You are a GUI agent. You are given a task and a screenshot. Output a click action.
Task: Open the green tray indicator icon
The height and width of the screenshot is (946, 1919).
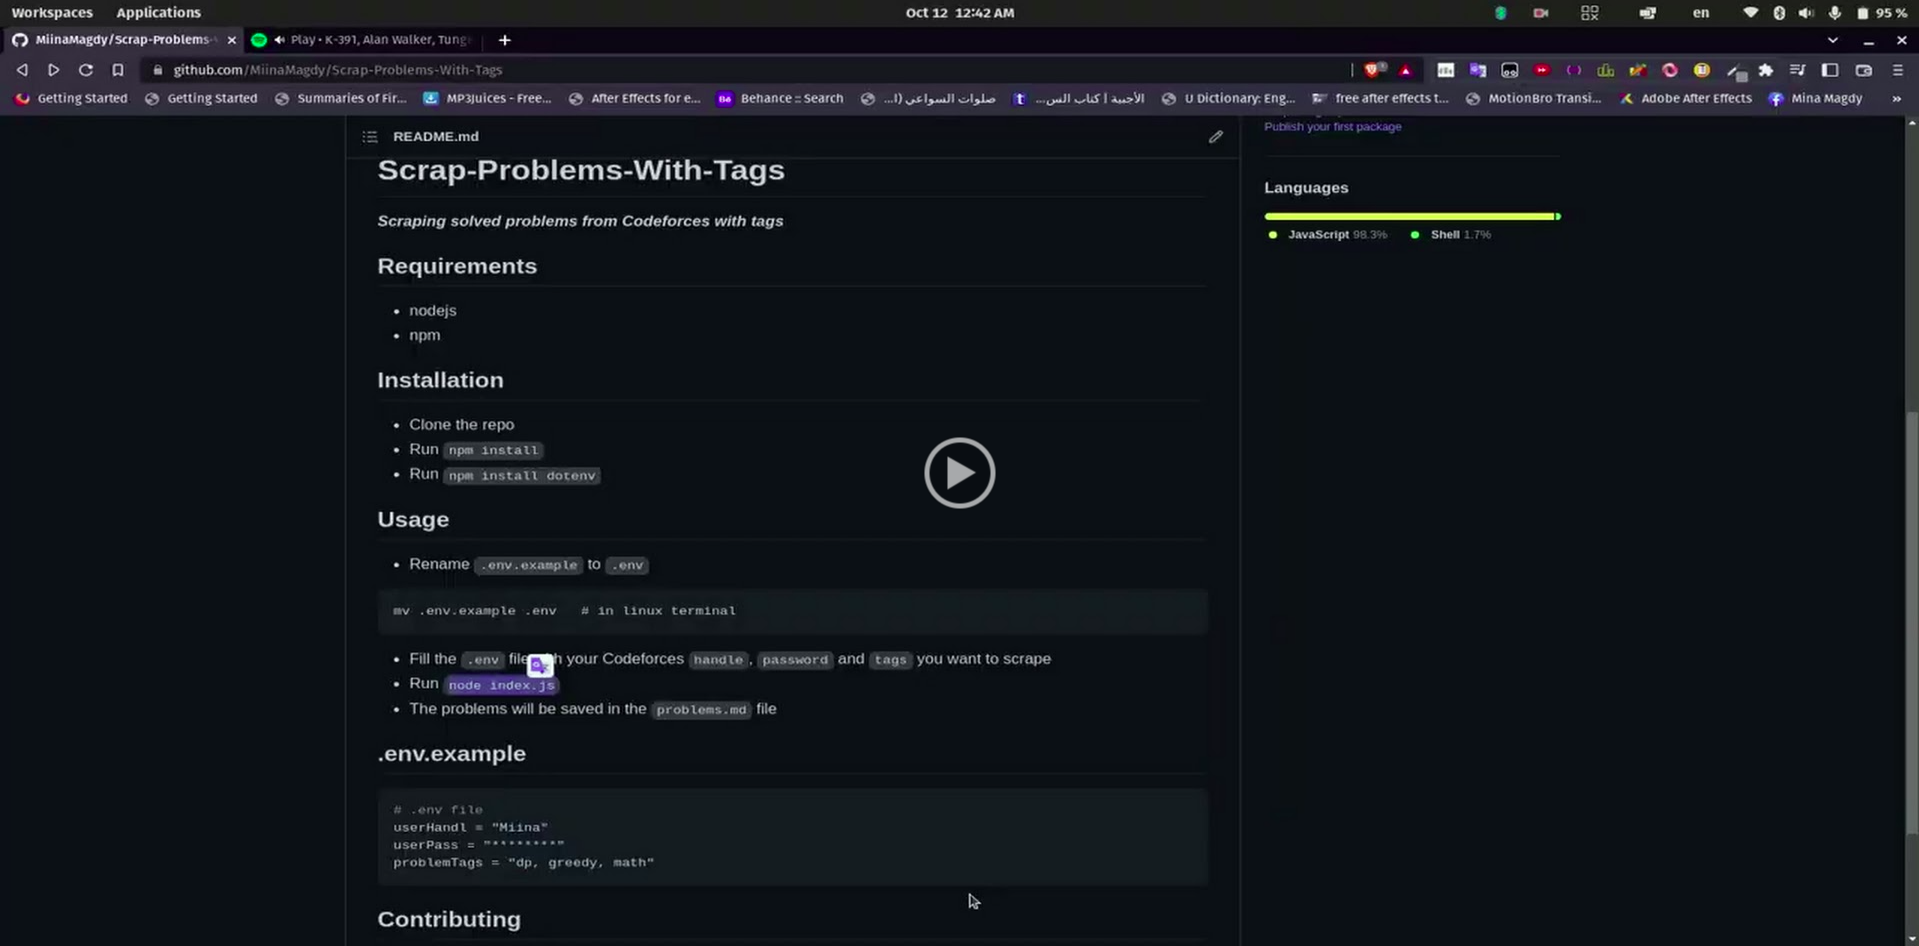pos(1501,13)
